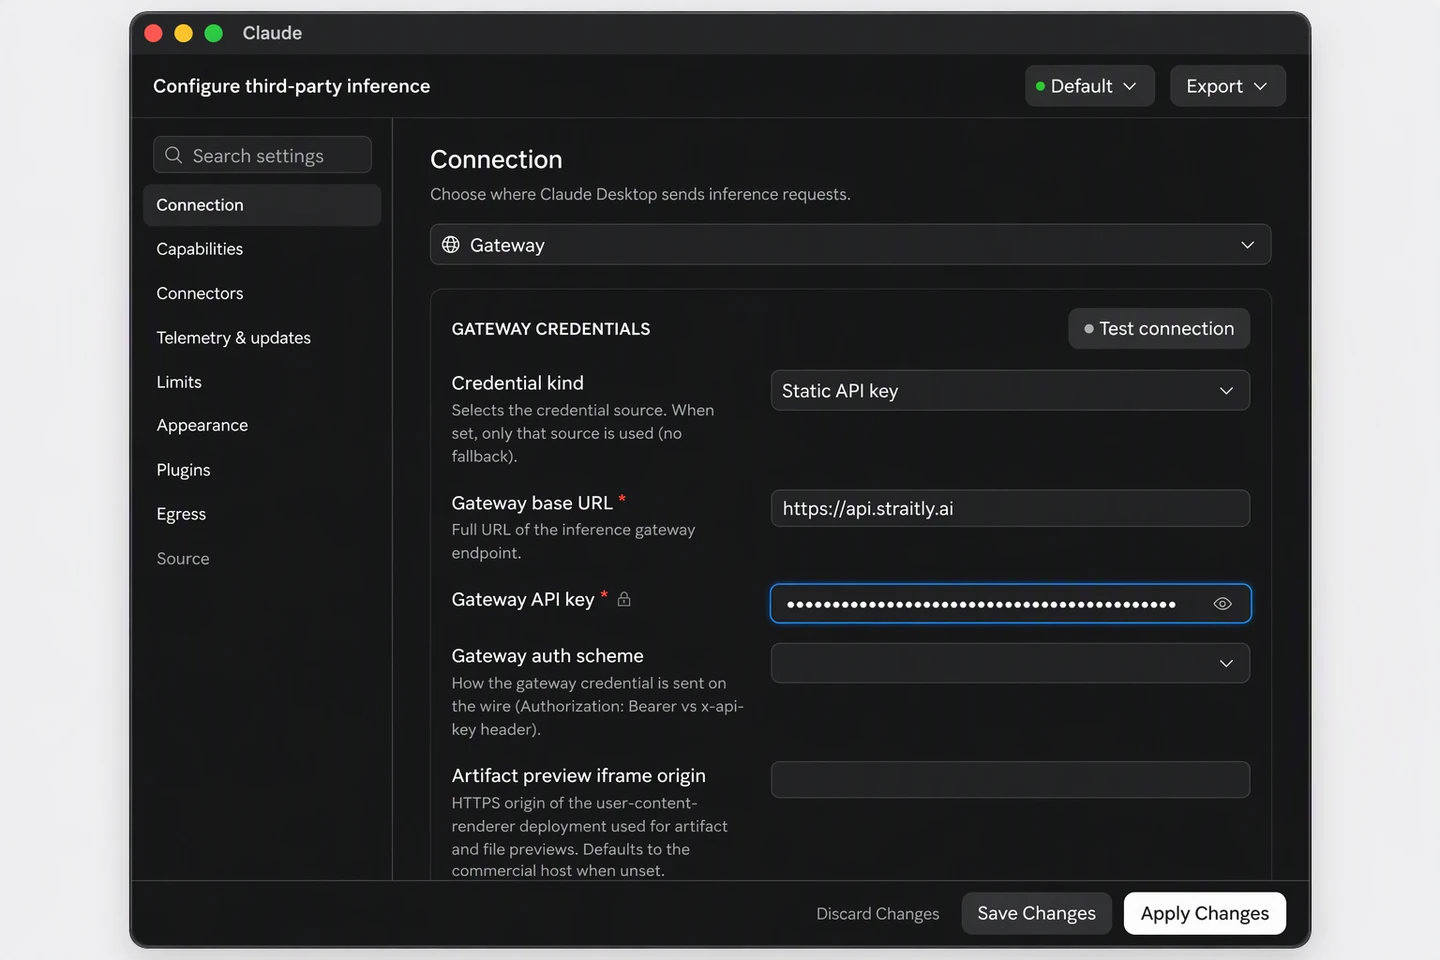Screen dimensions: 1440x960
Task: Select the Connection sidebar item
Action: point(262,205)
